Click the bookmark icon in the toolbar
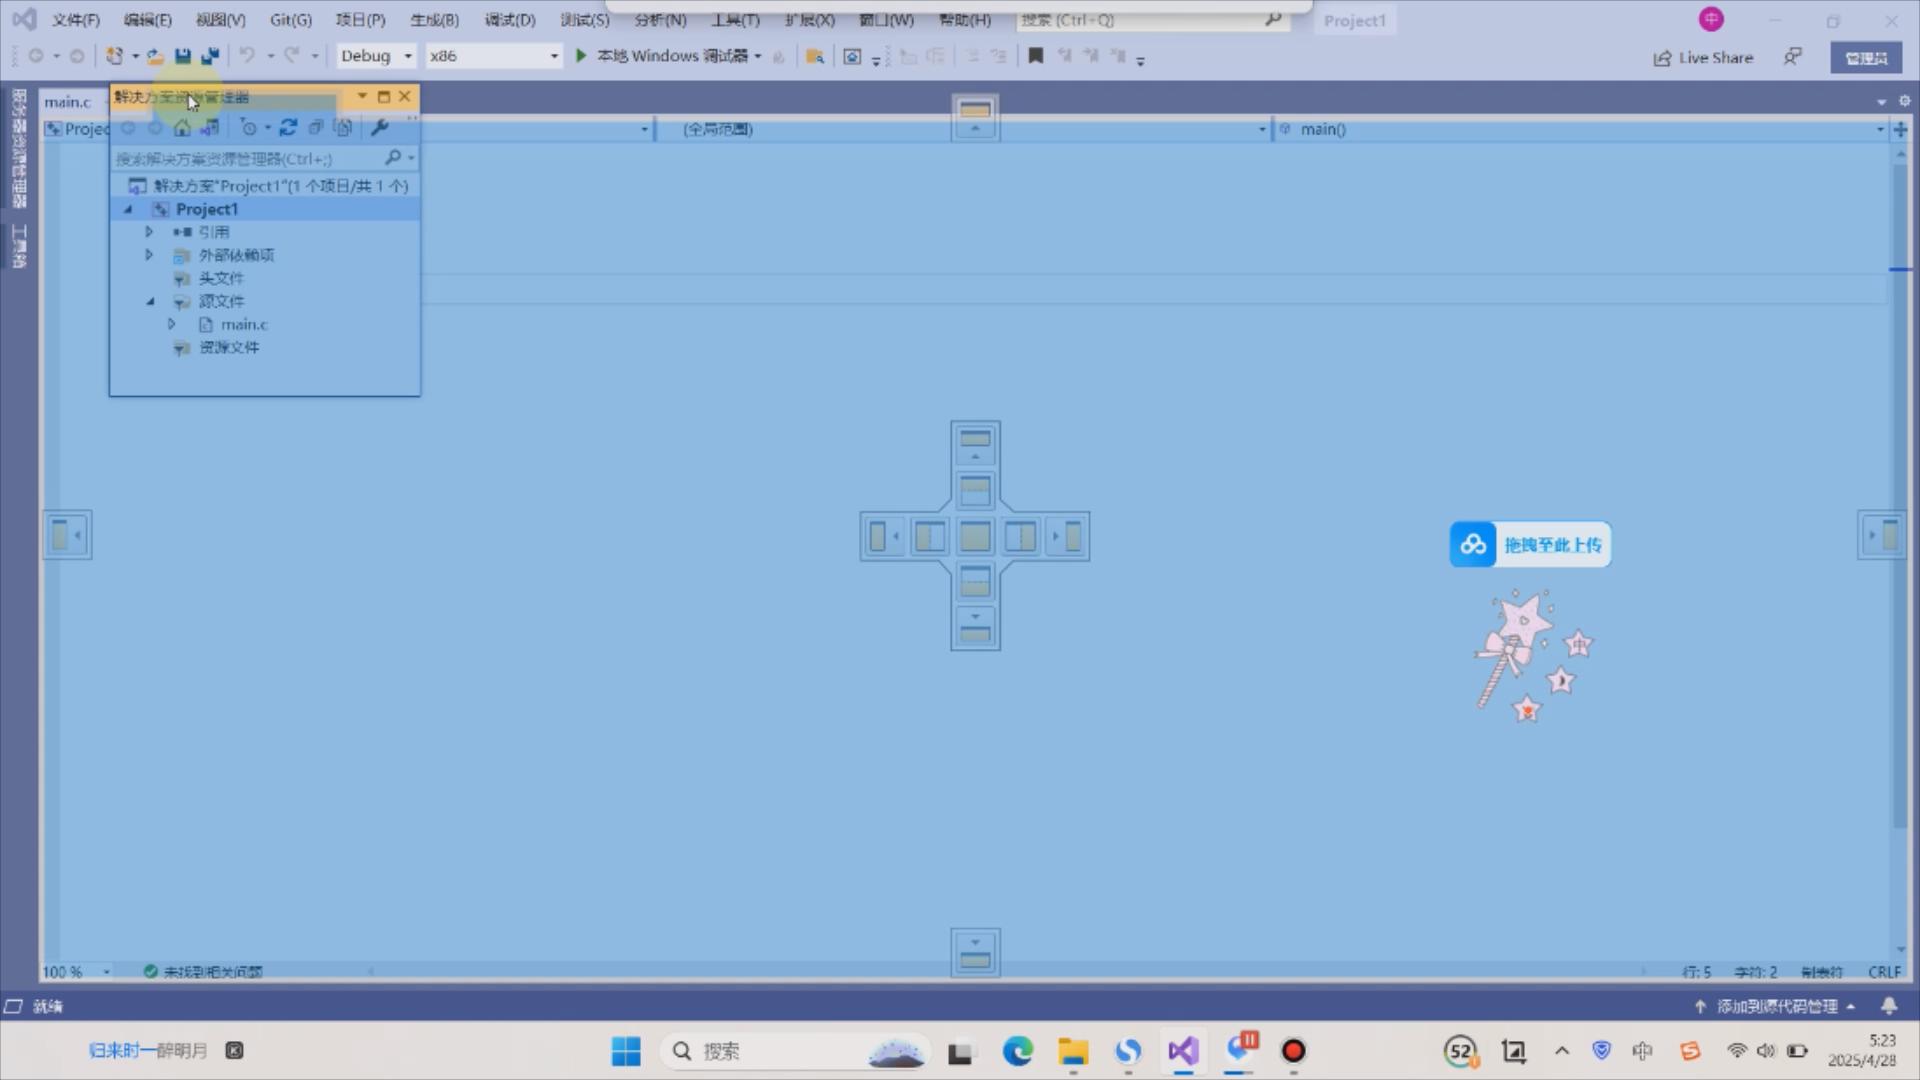Image resolution: width=1920 pixels, height=1080 pixels. pos(1036,56)
